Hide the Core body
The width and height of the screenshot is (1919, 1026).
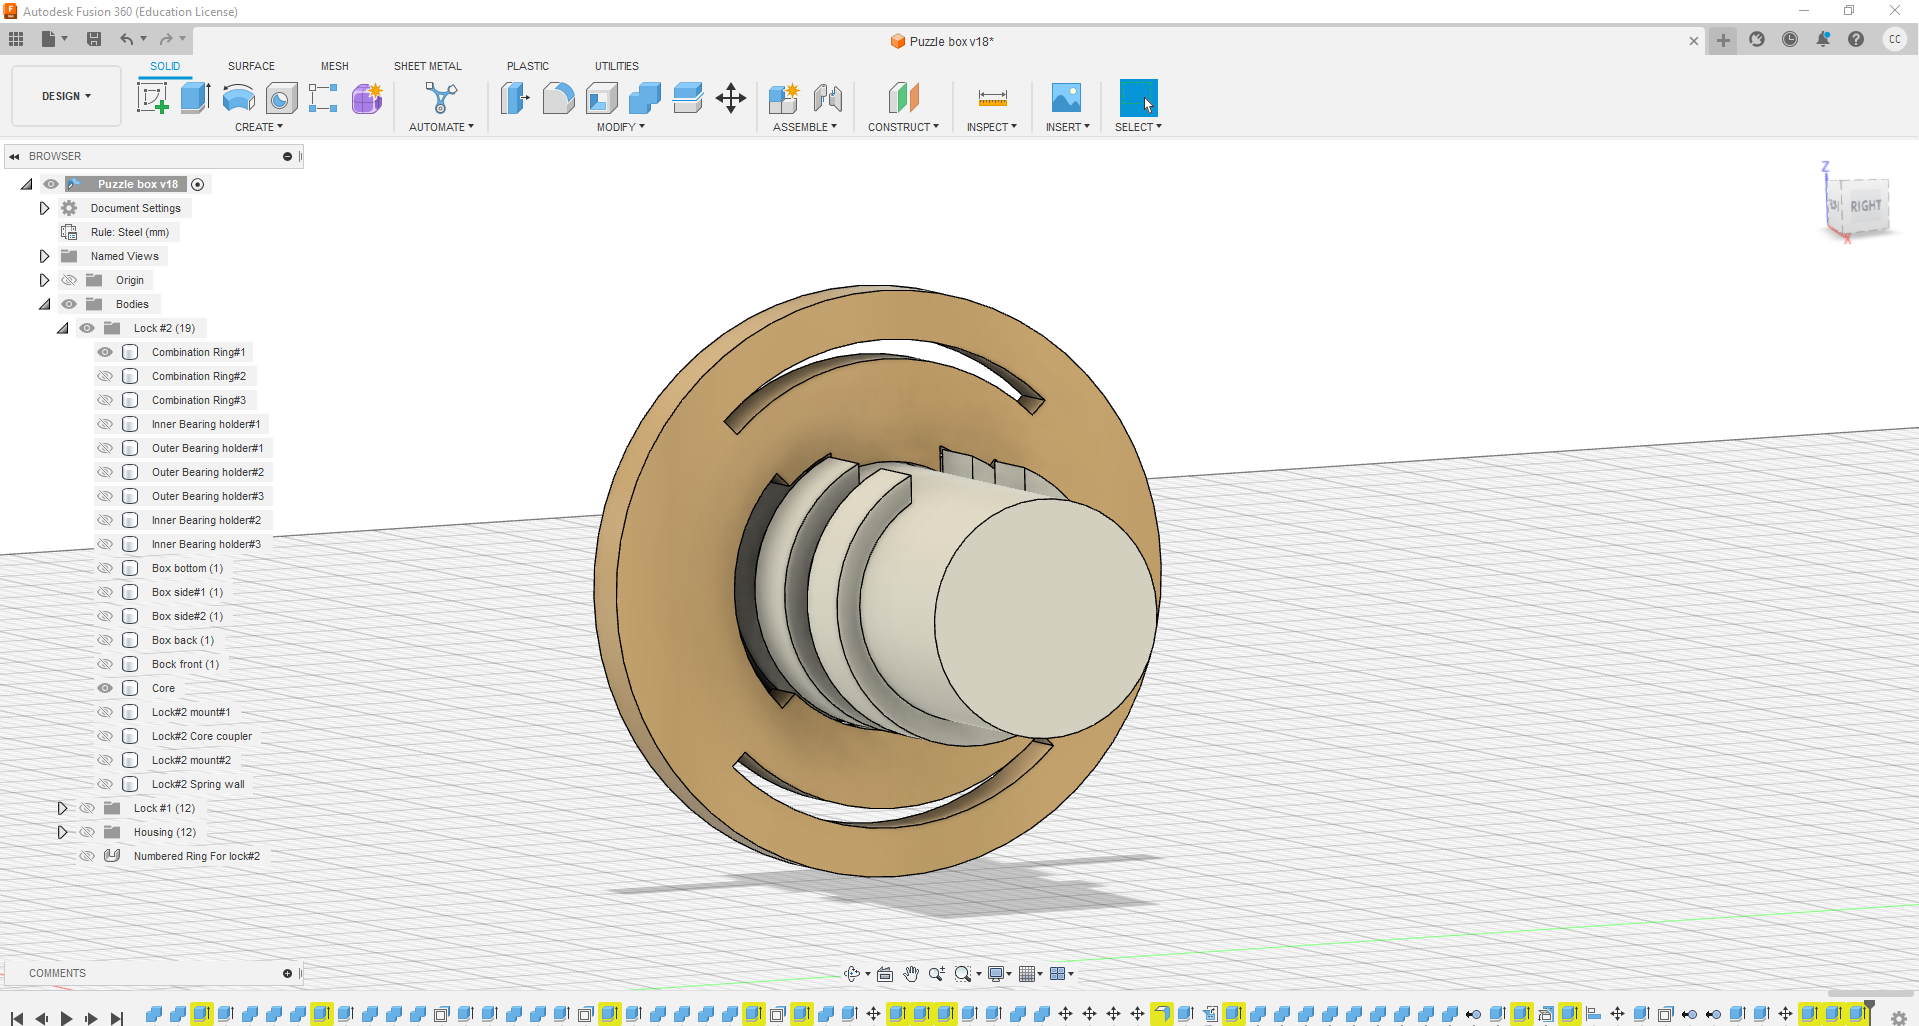tap(104, 688)
